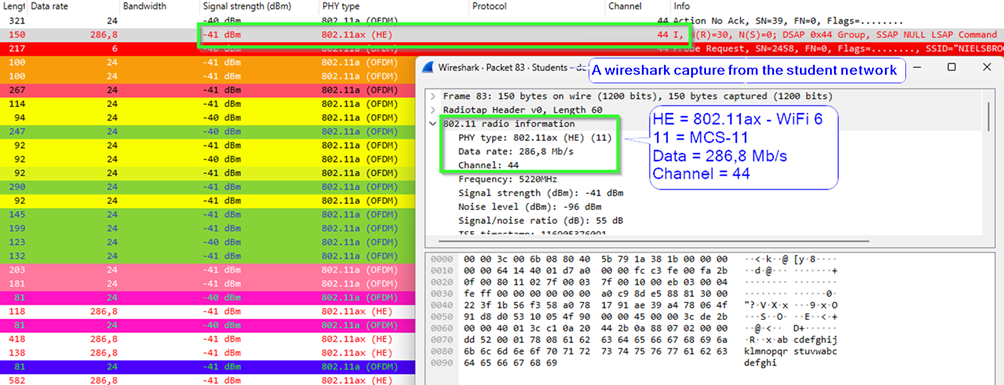1004x385 pixels.
Task: Click hex dump row at offset 0000
Action: pyautogui.click(x=634, y=259)
